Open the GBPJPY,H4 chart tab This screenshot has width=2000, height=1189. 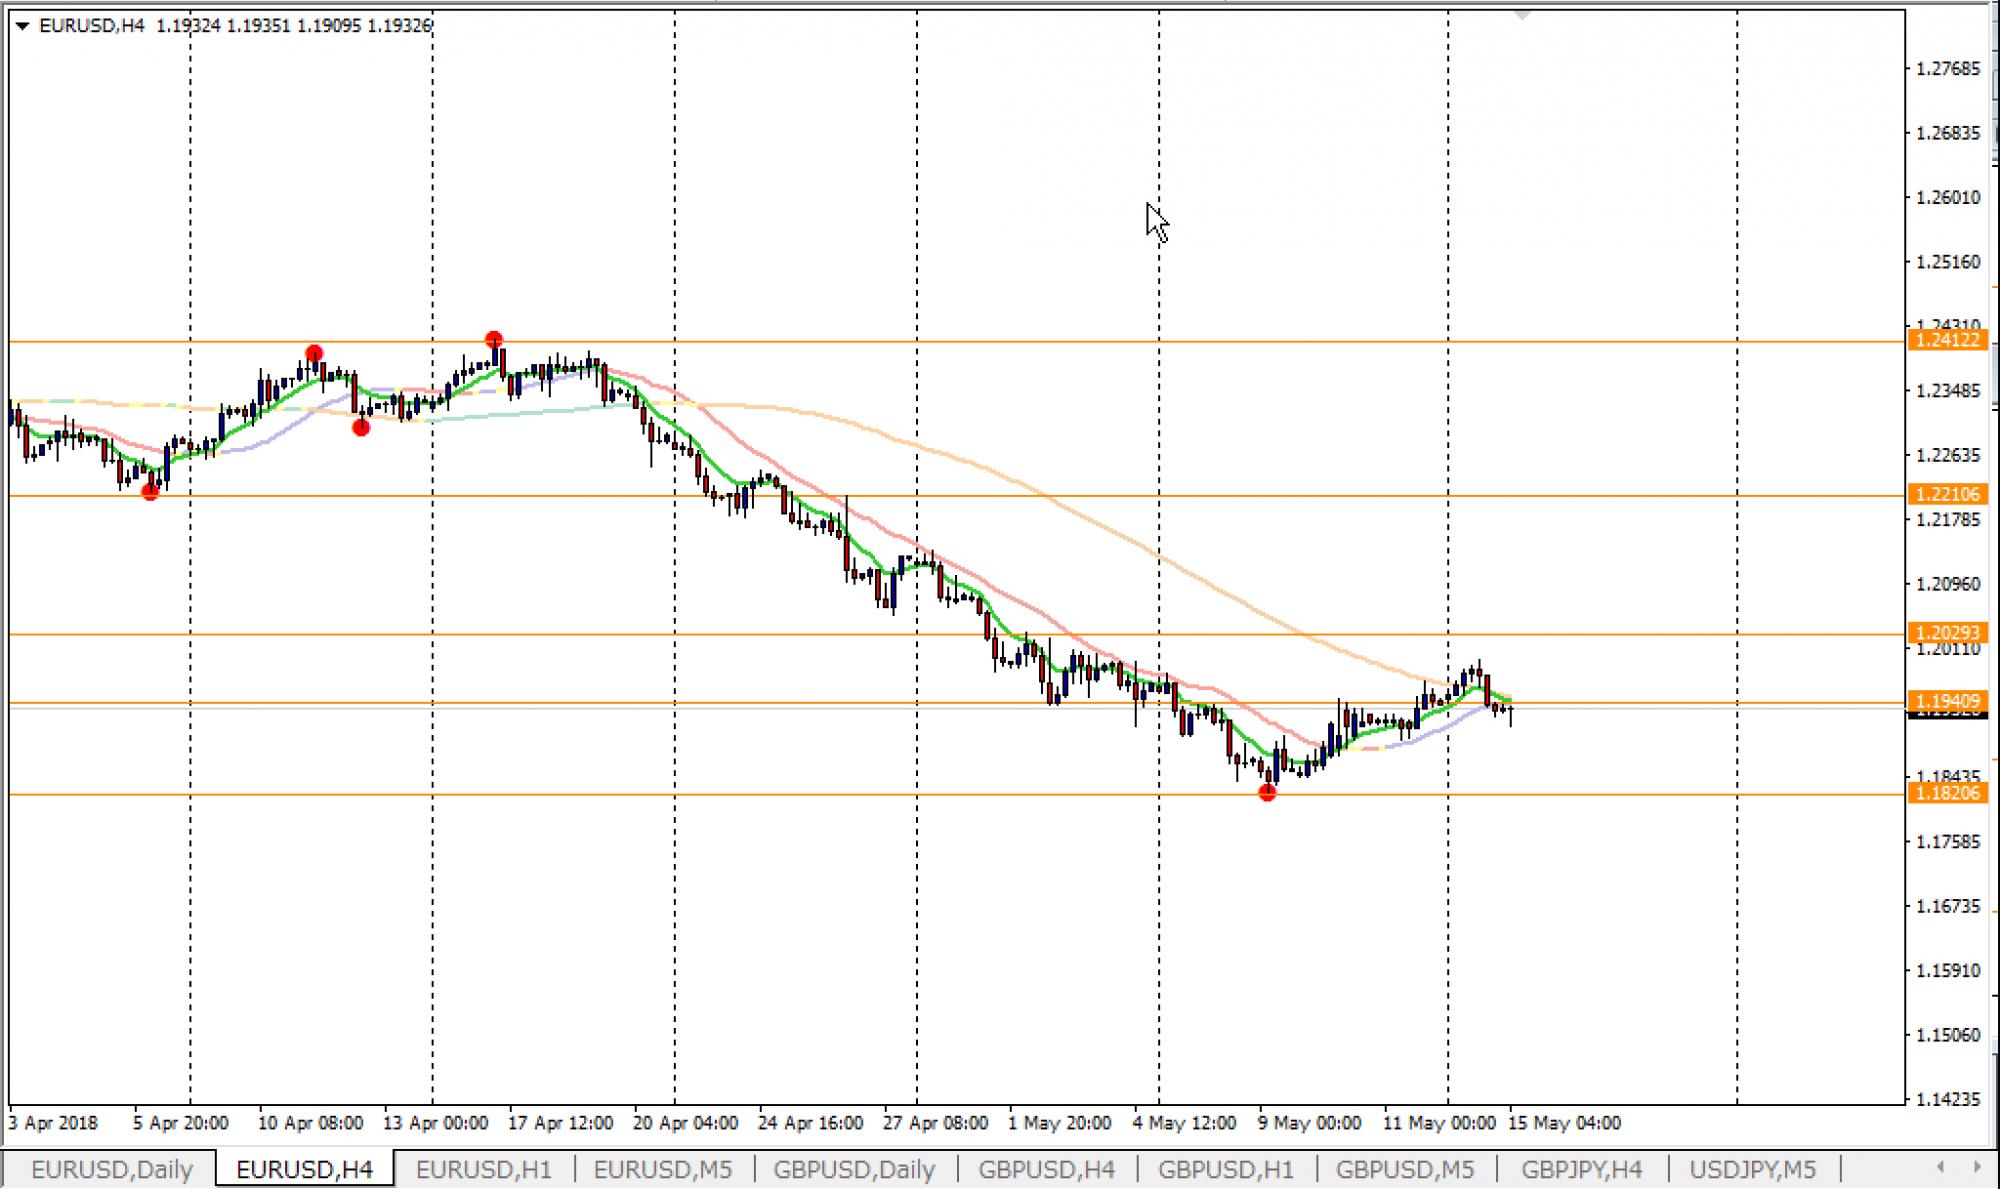[1581, 1169]
